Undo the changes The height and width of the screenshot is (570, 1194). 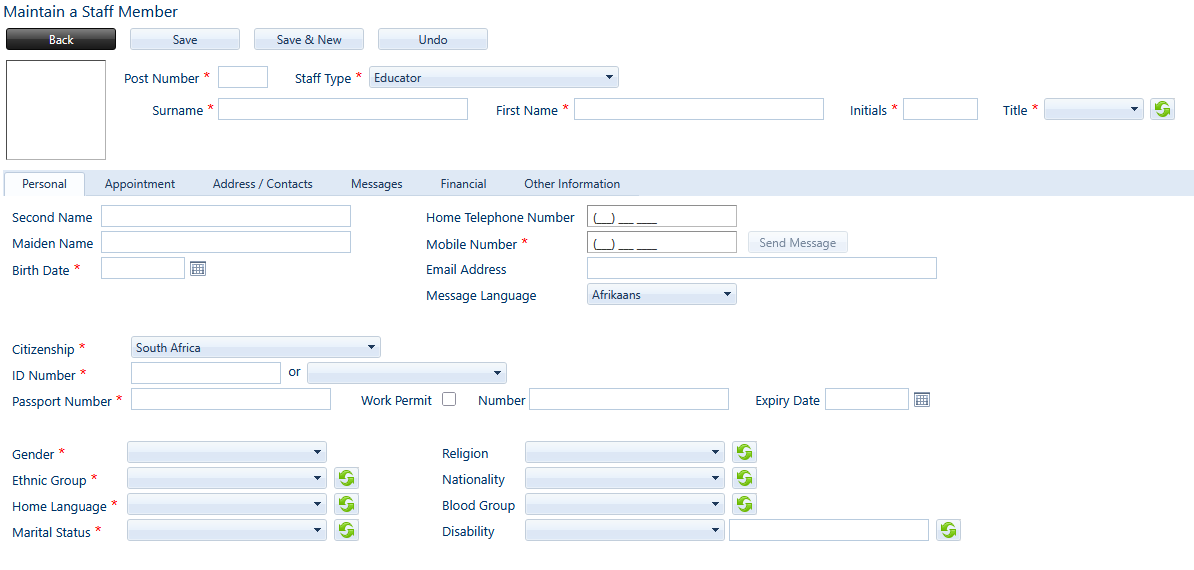(x=433, y=40)
